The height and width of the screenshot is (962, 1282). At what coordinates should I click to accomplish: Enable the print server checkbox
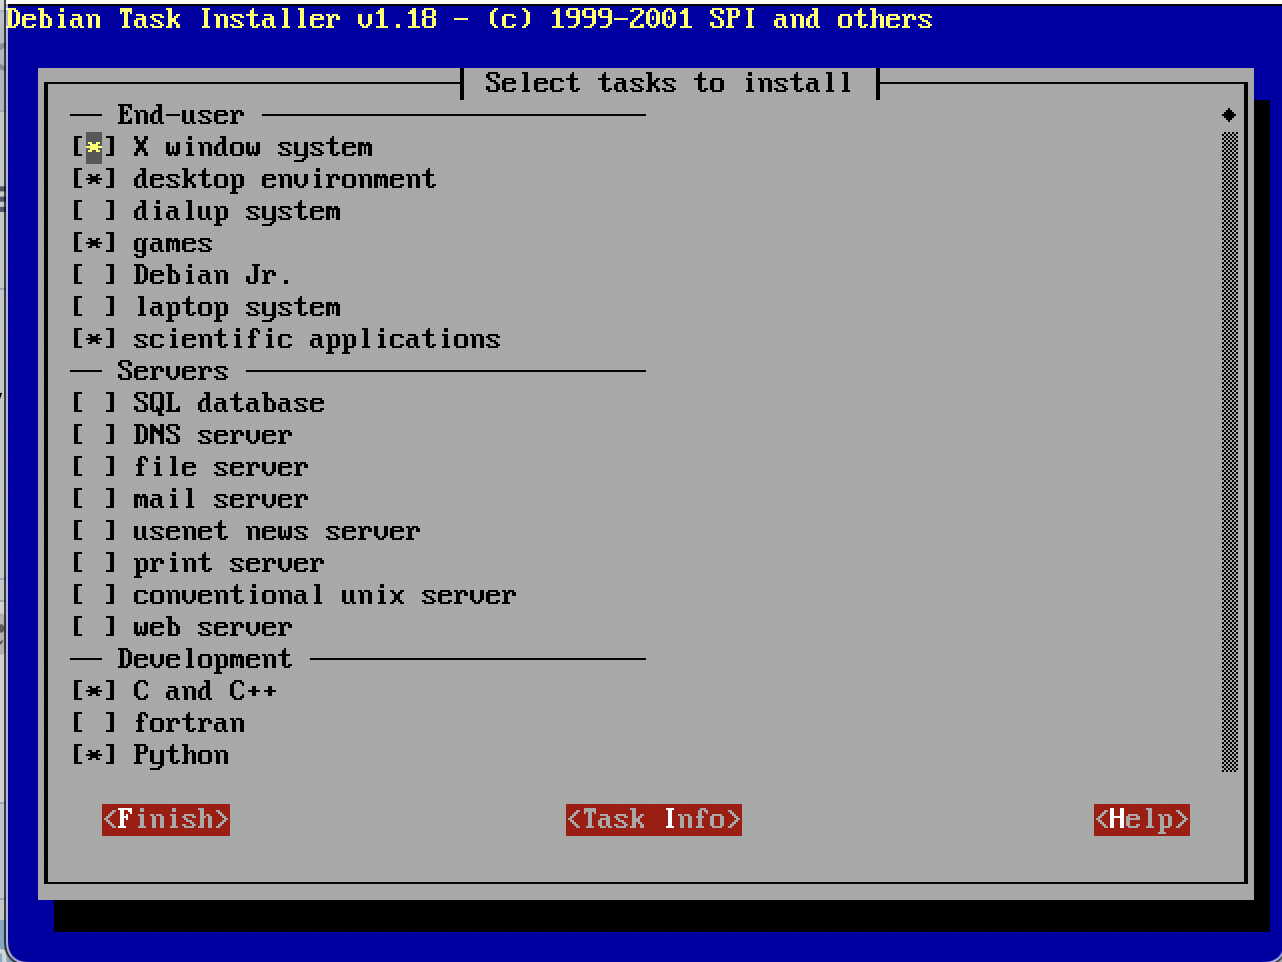(x=94, y=564)
